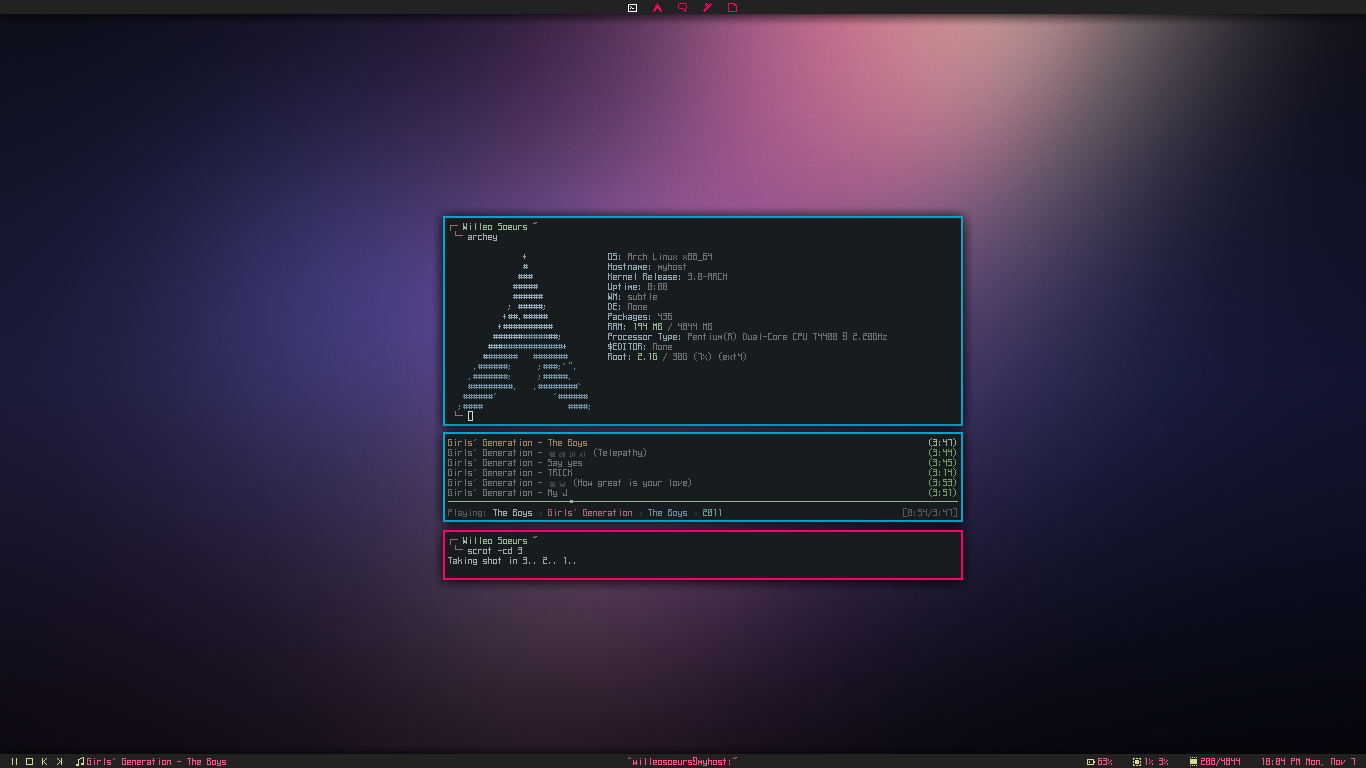The width and height of the screenshot is (1366, 768).
Task: Pause playback in bottom panel
Action: (x=14, y=761)
